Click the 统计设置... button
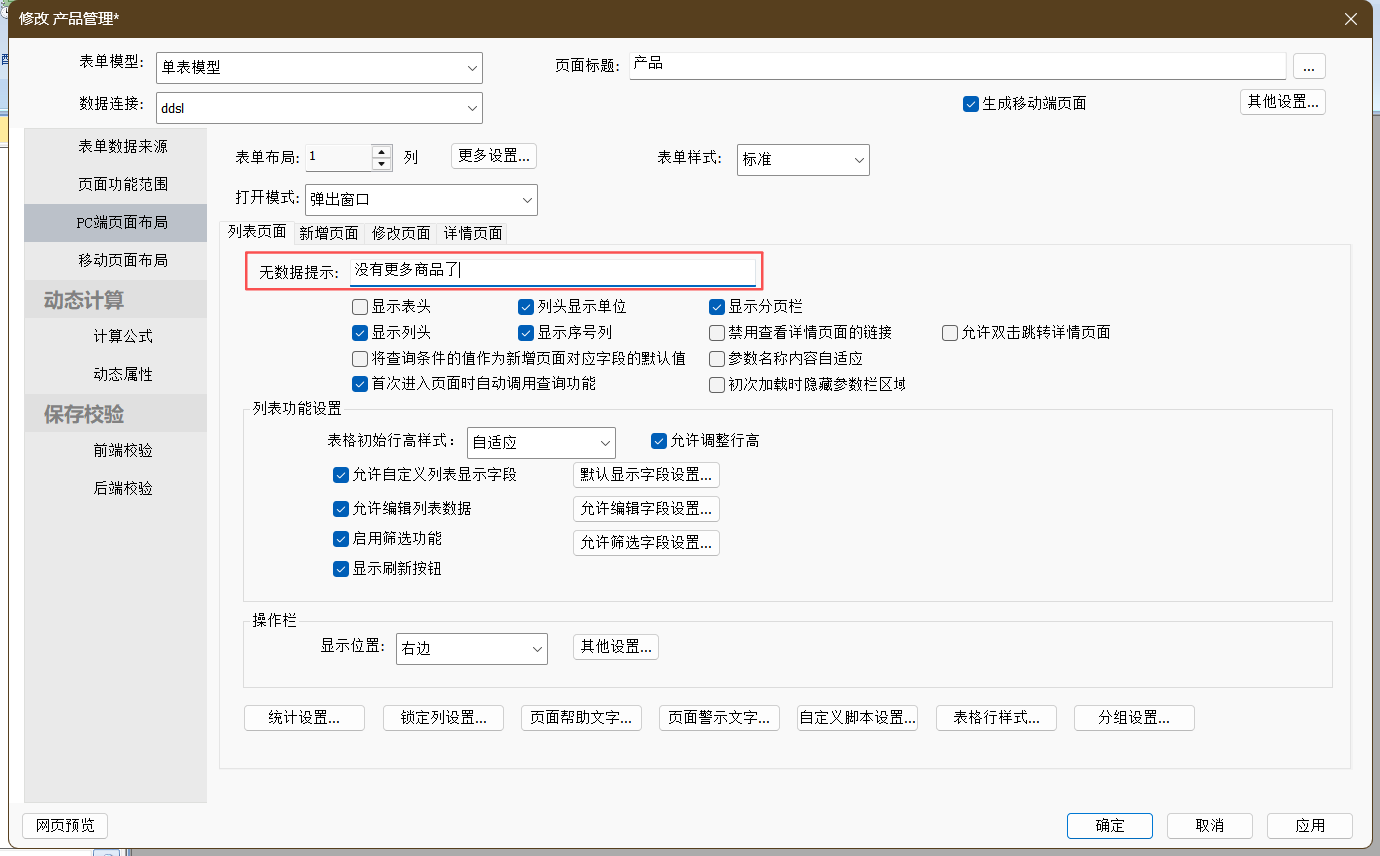The width and height of the screenshot is (1380, 856). point(304,718)
